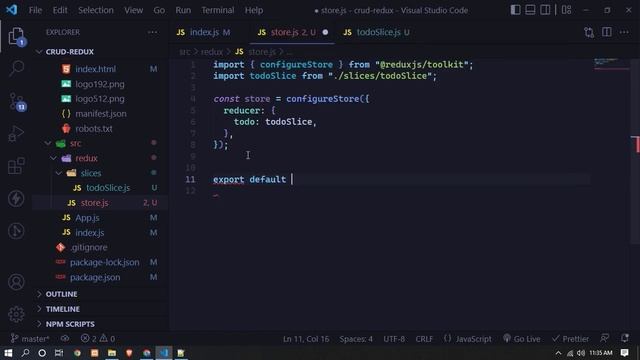Image resolution: width=640 pixels, height=360 pixels.
Task: Open the Windows action center icon
Action: (x=624, y=353)
